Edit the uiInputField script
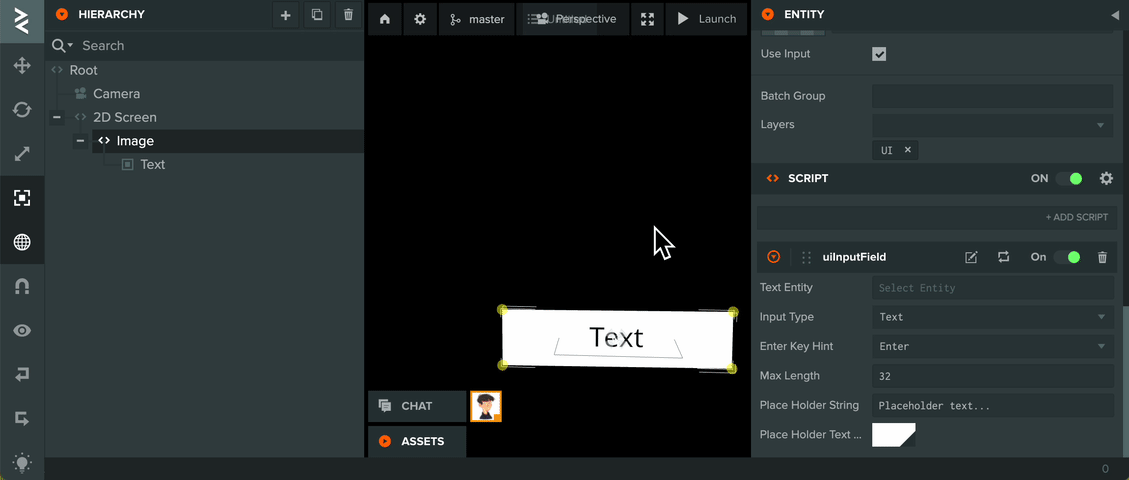This screenshot has width=1129, height=480. click(x=971, y=257)
